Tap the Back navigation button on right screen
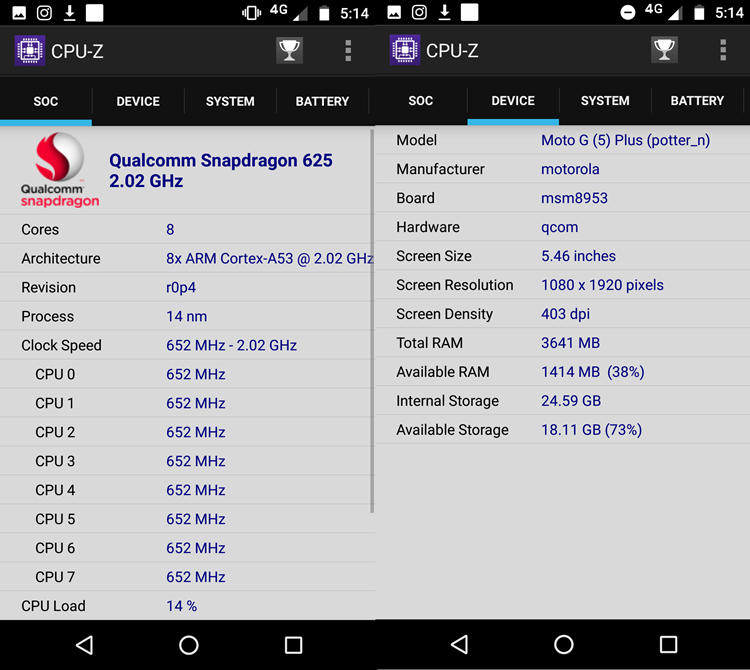The height and width of the screenshot is (670, 750). click(x=460, y=644)
